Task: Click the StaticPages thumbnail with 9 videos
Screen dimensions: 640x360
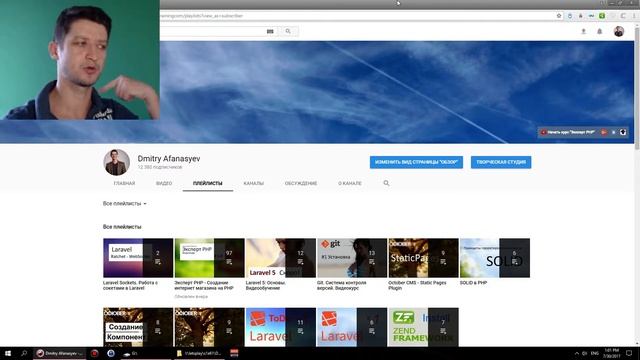Action: pyautogui.click(x=423, y=258)
